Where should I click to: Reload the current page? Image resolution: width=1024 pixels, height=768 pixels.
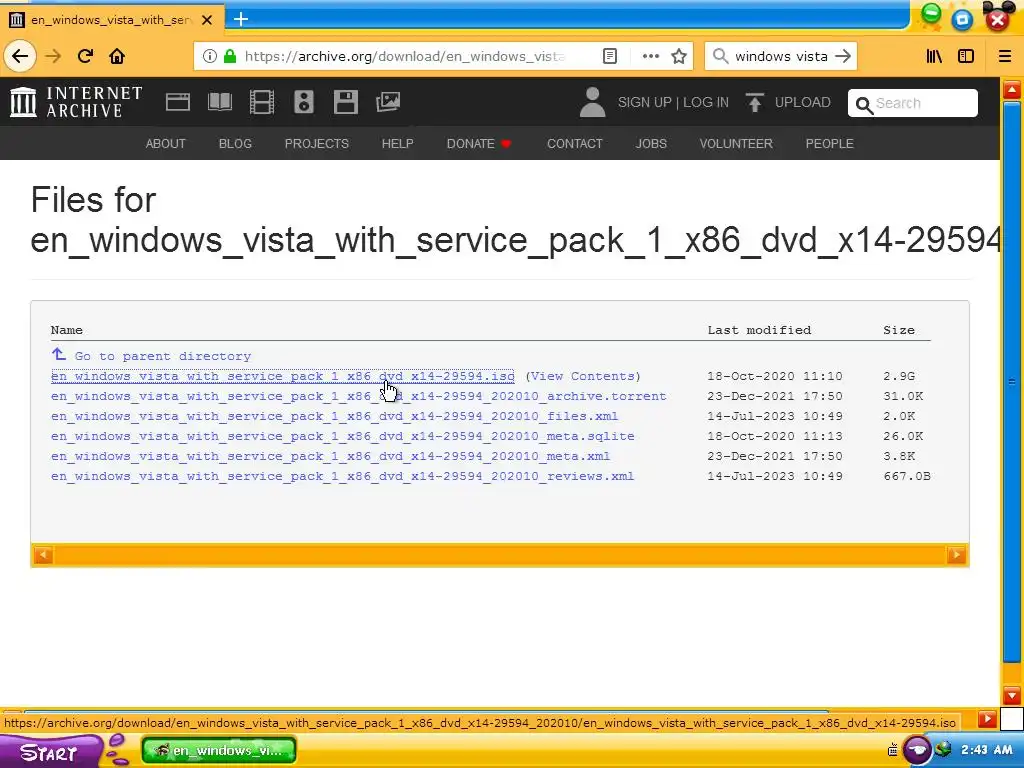click(85, 56)
